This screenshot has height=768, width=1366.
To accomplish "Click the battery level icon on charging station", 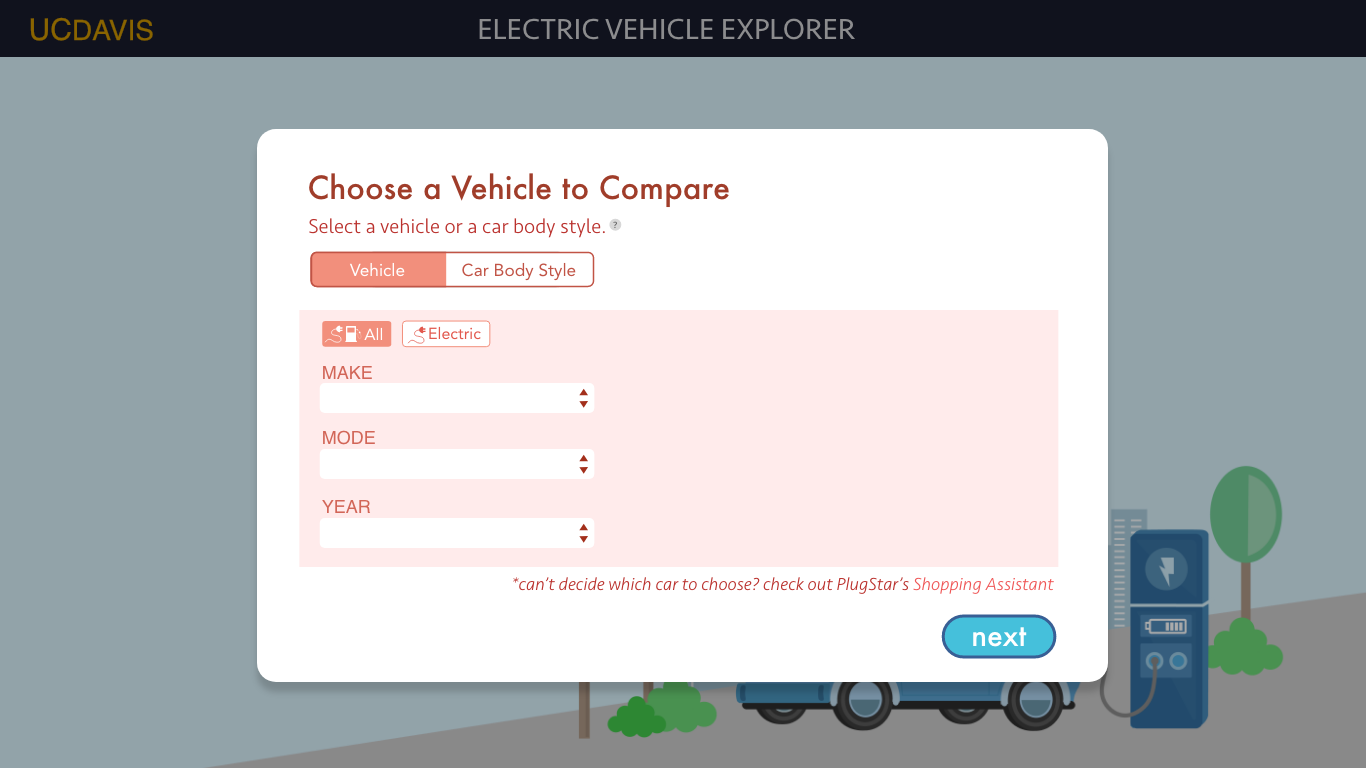I will pyautogui.click(x=1166, y=626).
